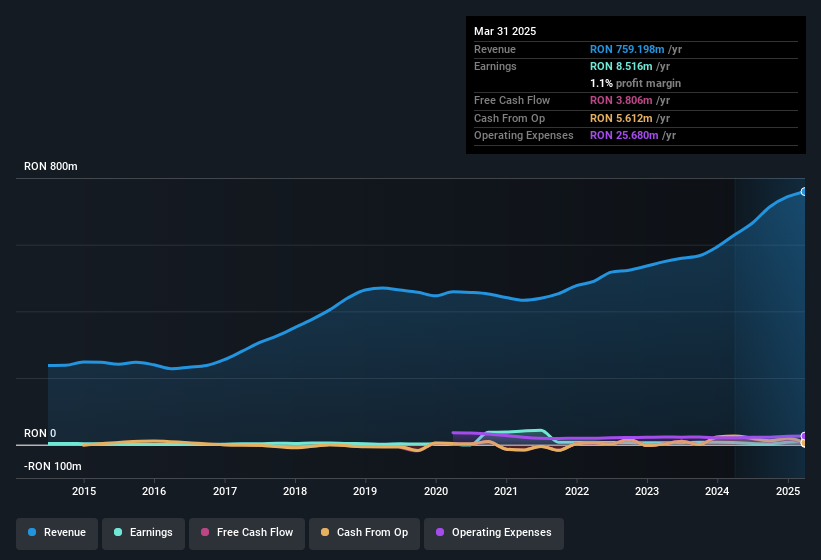
Task: Click the Mar 31 2025 tooltip date
Action: click(x=505, y=31)
